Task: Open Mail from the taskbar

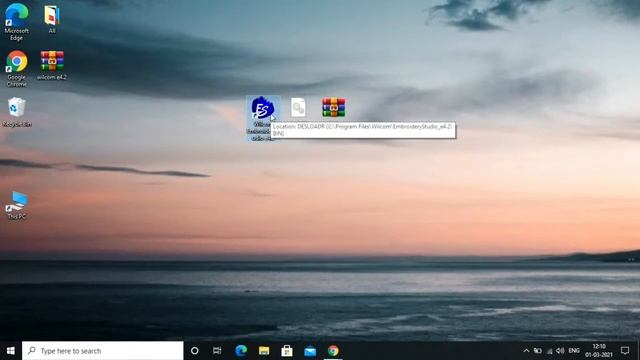Action: (310, 351)
